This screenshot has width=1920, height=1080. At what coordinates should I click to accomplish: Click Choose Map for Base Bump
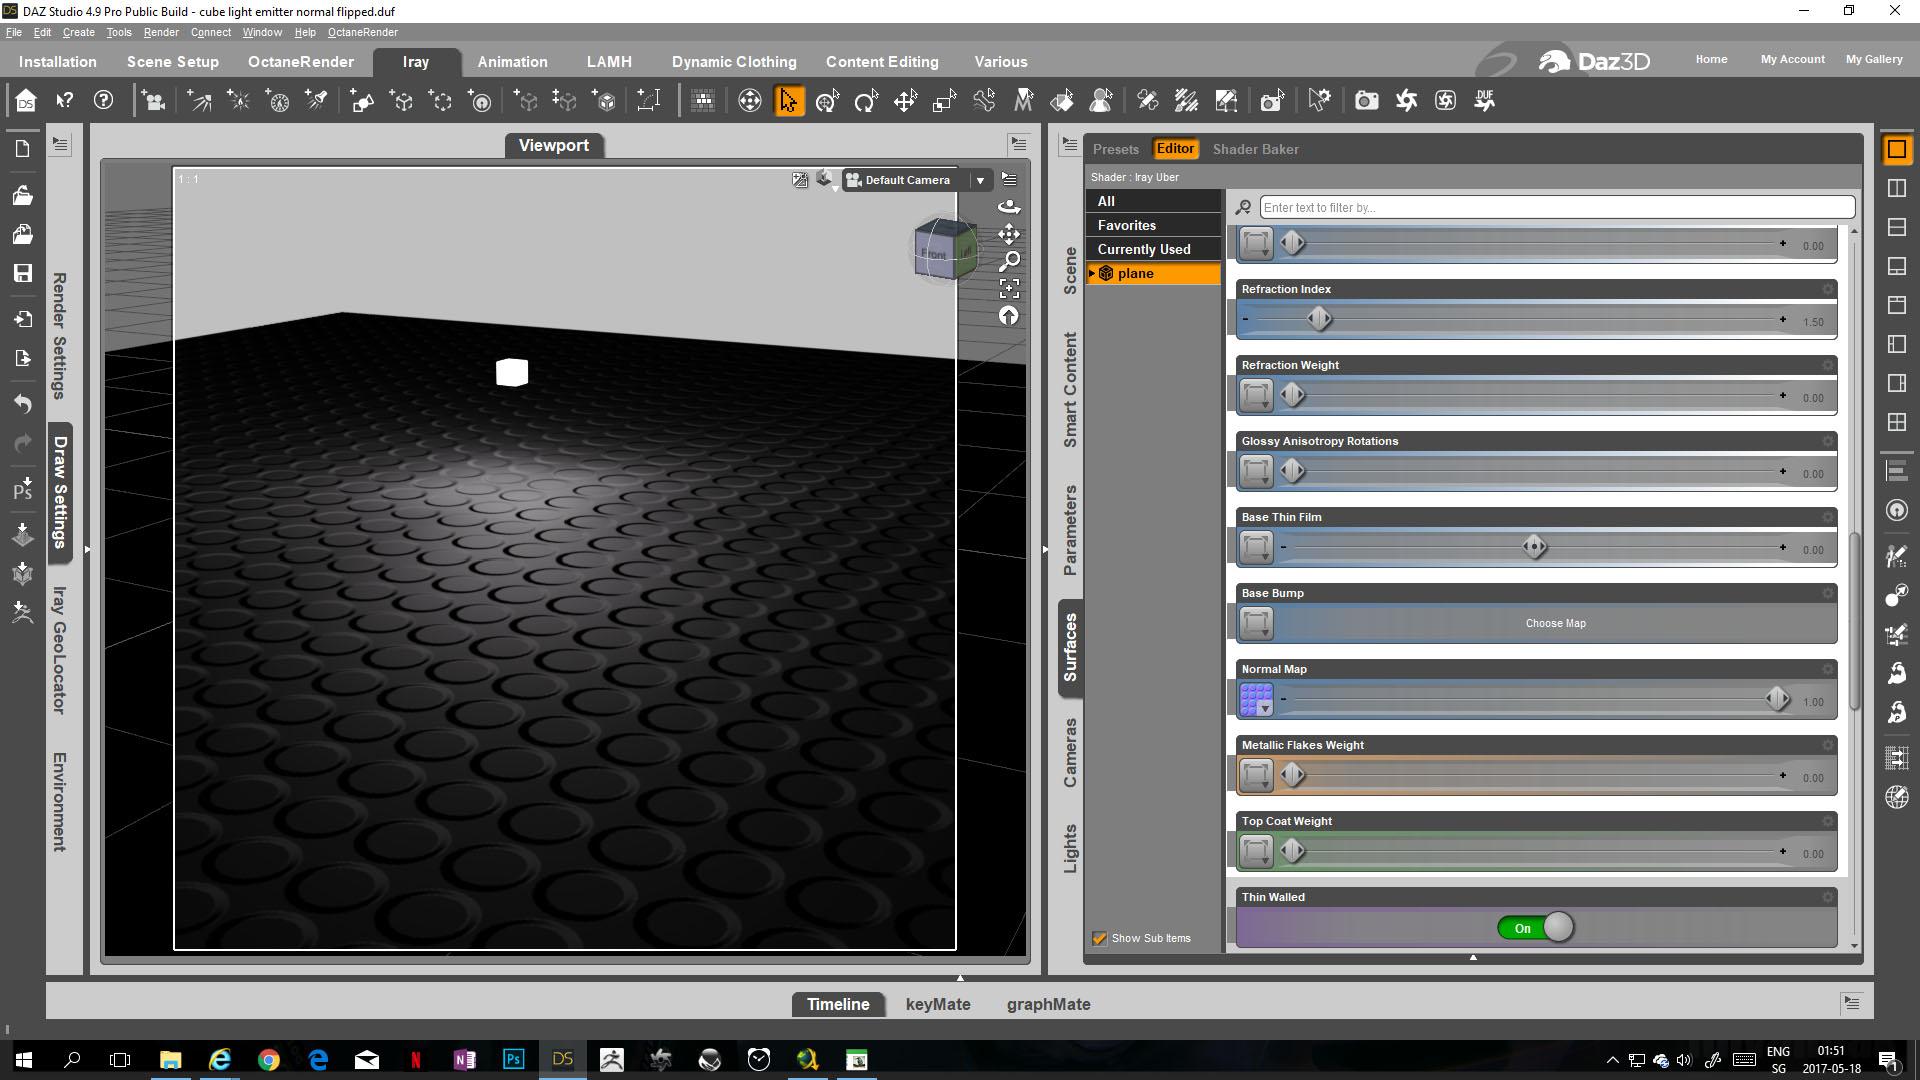click(x=1554, y=623)
